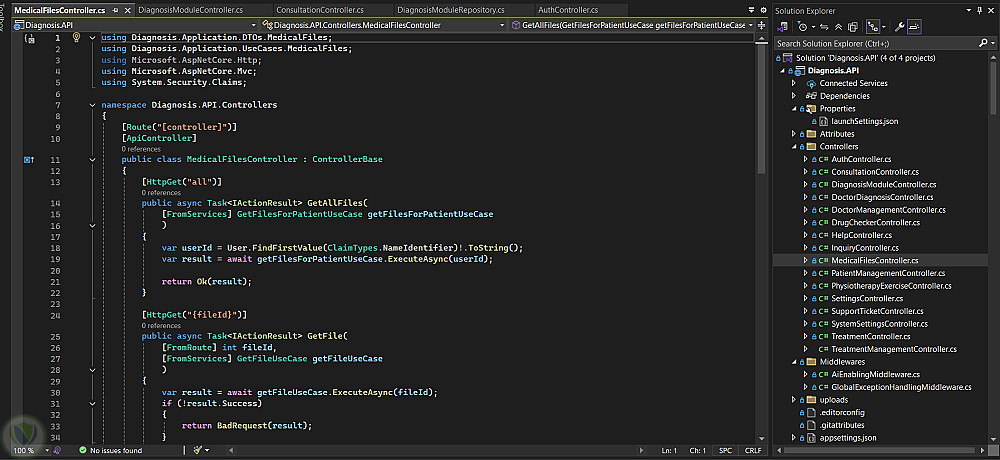Click the Ch: 1 column indicator

pos(697,450)
